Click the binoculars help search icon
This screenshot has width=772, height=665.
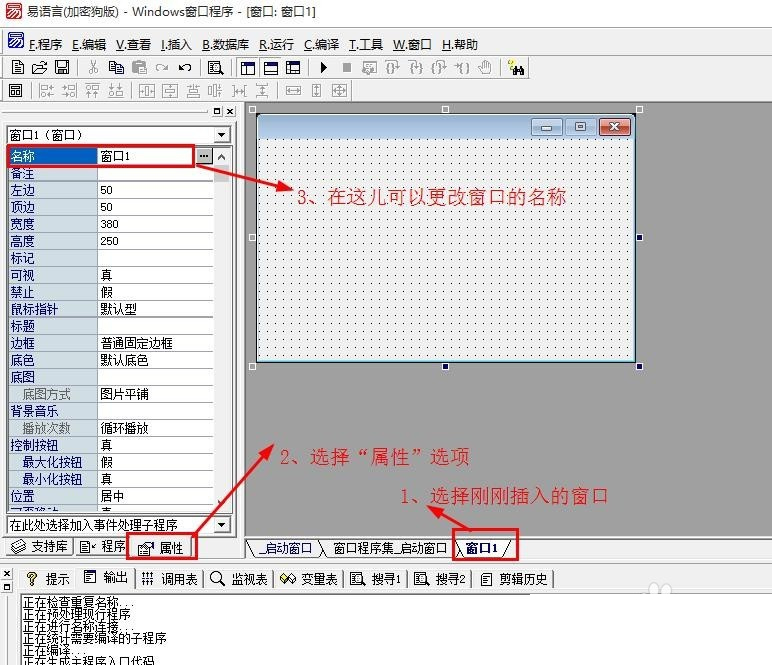pos(516,67)
